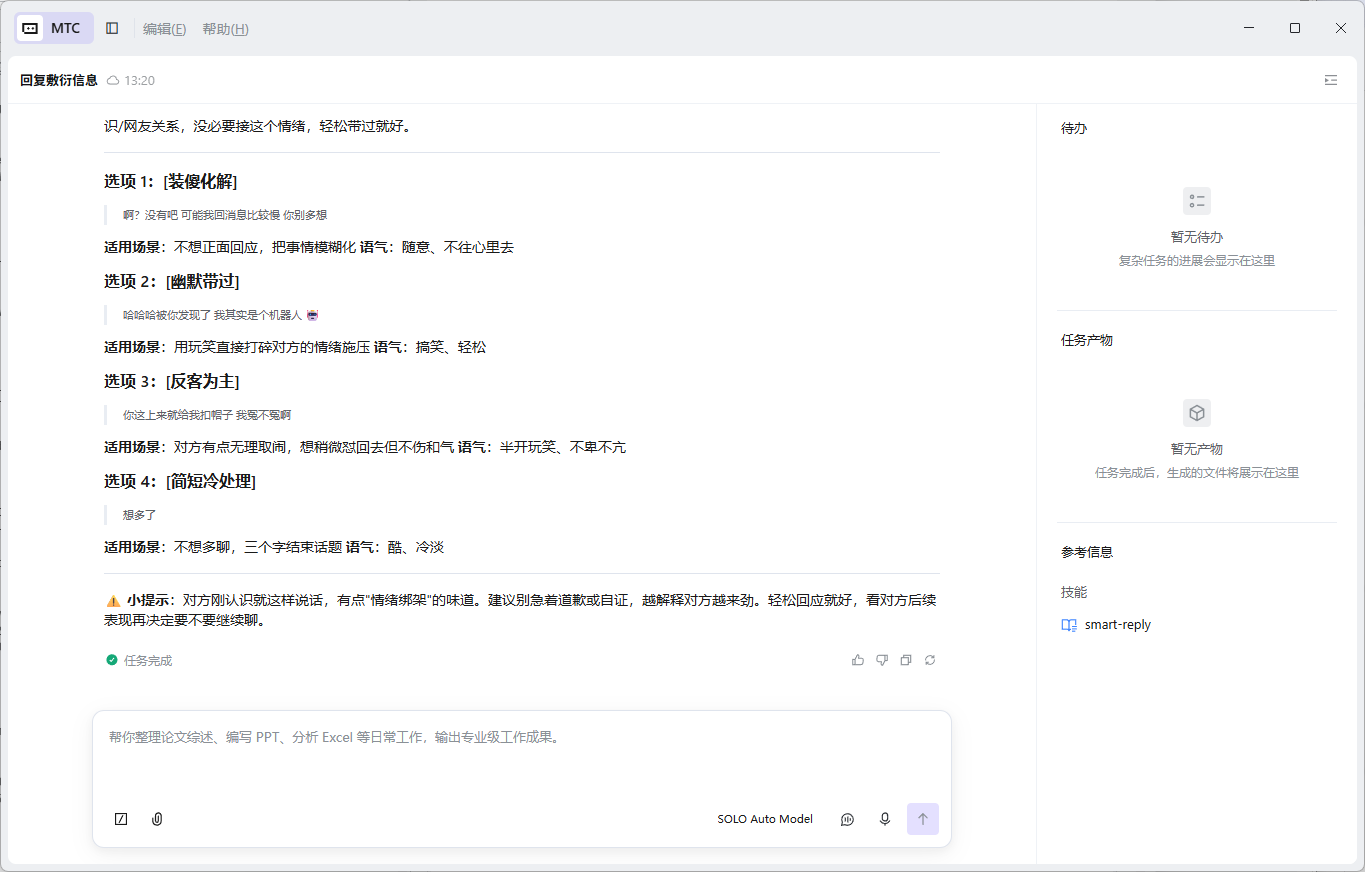Open the 编辑(E) menu

[164, 29]
